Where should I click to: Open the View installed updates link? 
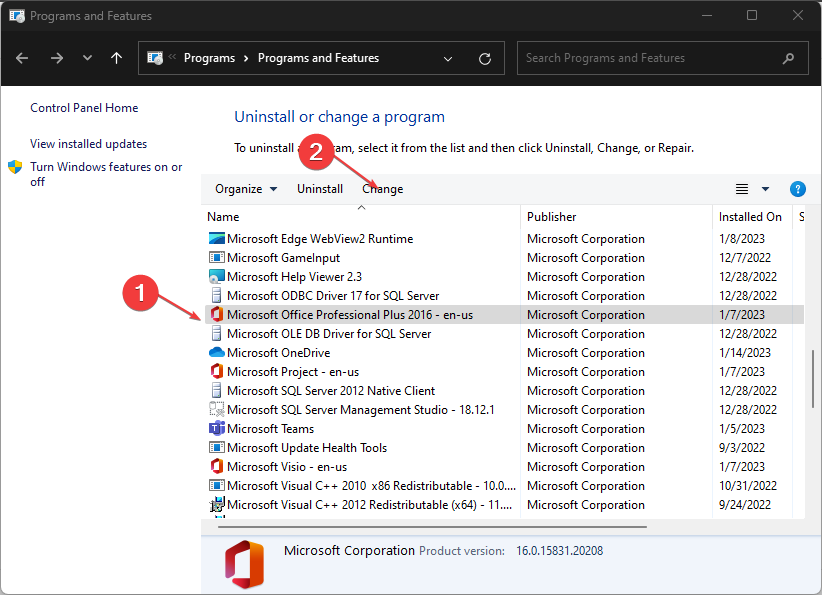(x=88, y=144)
